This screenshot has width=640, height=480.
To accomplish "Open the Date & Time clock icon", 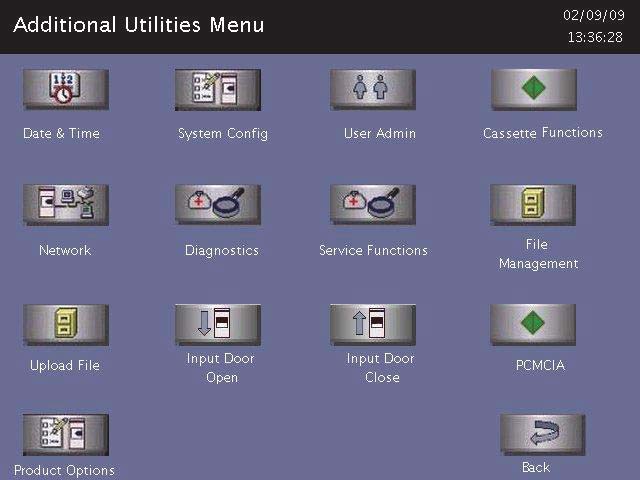I will coord(66,89).
